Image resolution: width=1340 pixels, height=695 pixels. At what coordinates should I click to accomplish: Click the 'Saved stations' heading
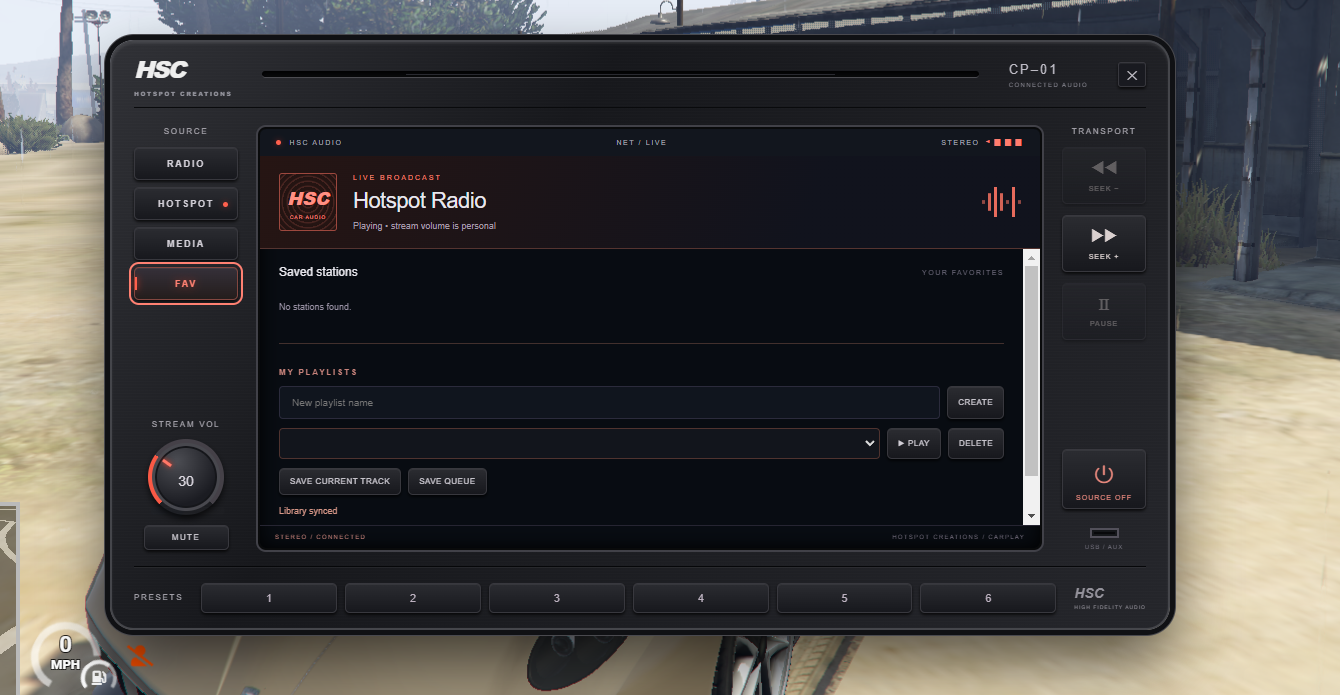point(318,272)
